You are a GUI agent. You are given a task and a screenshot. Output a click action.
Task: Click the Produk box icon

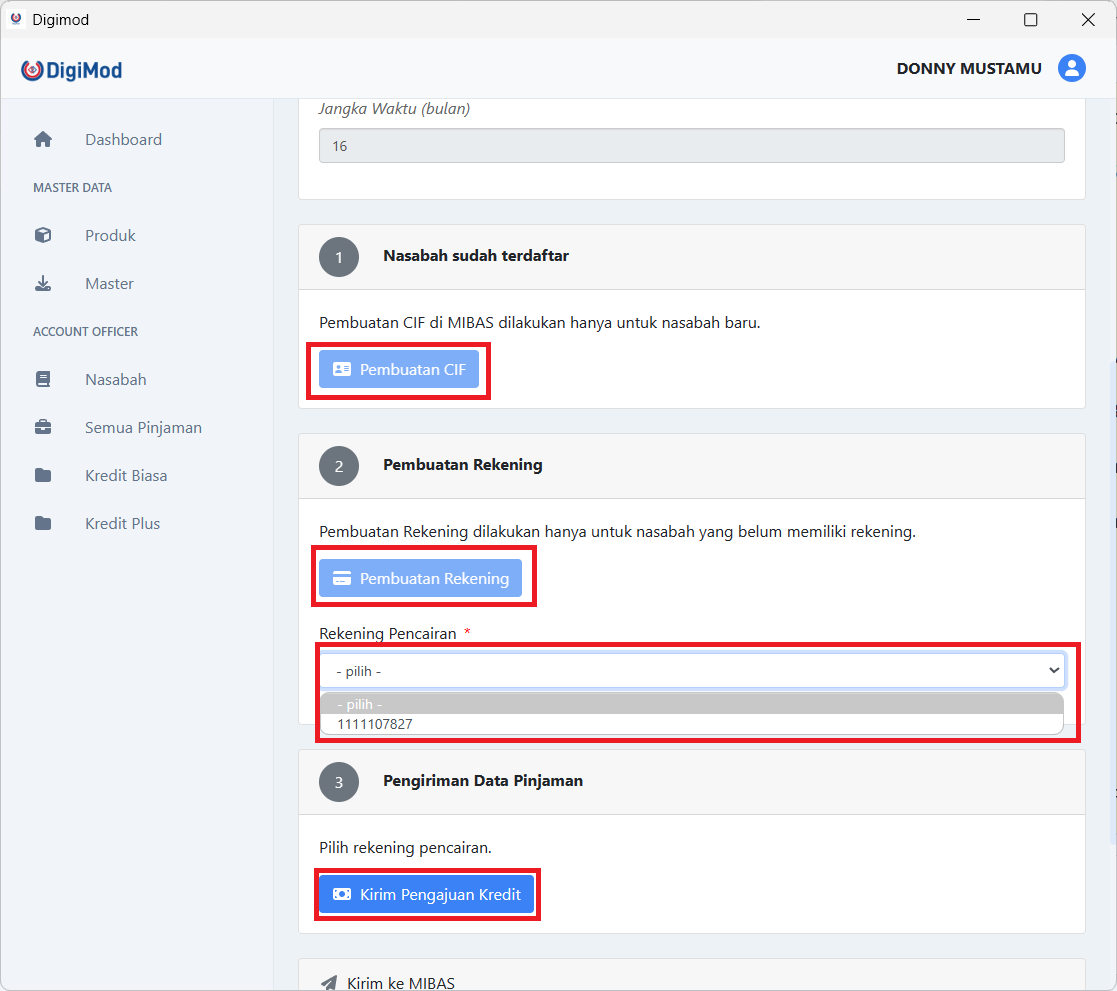point(43,236)
